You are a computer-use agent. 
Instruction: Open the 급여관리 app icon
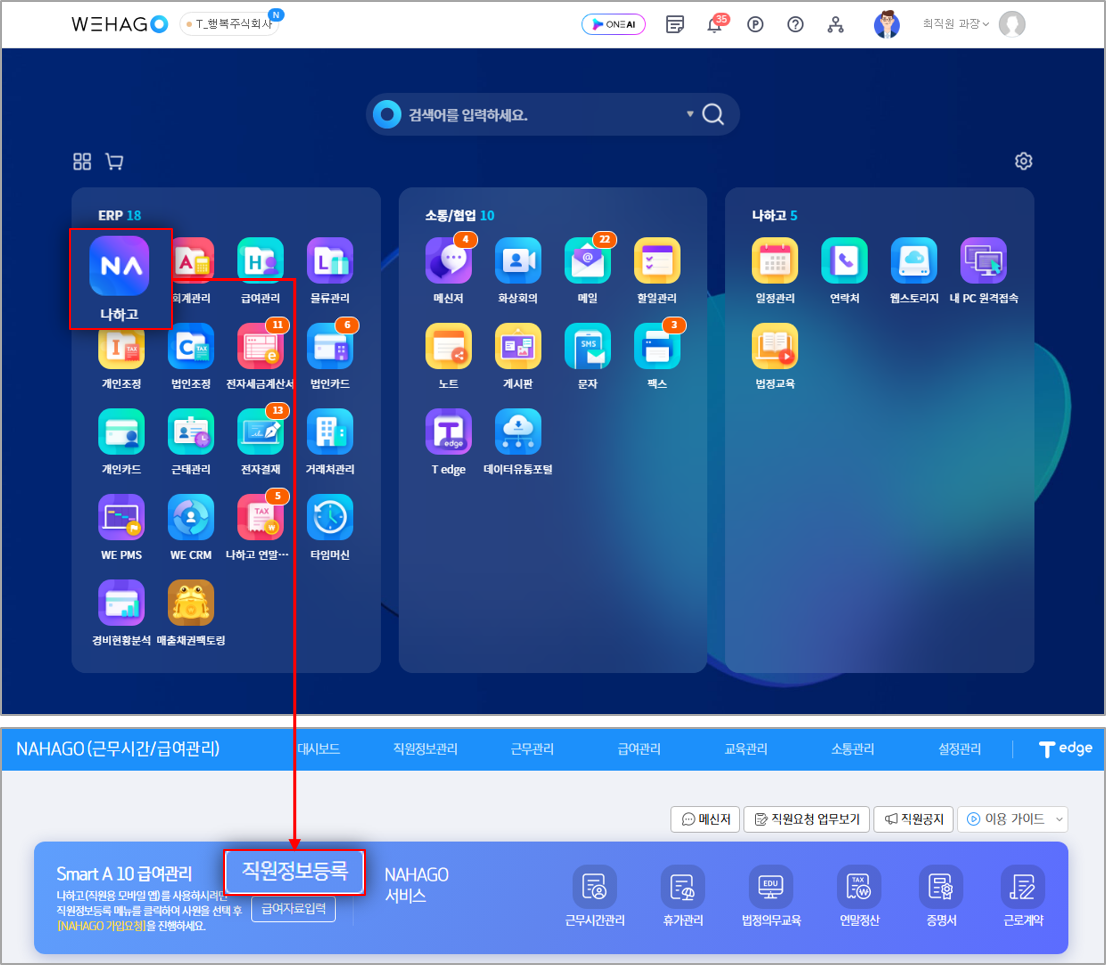point(260,261)
